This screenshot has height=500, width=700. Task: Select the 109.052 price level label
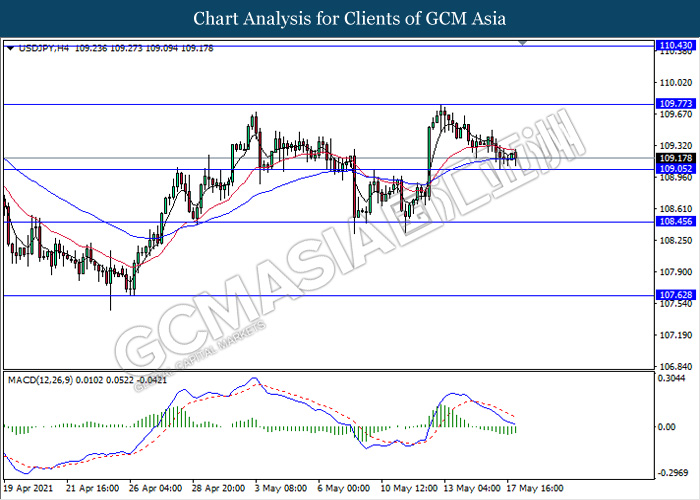point(675,168)
